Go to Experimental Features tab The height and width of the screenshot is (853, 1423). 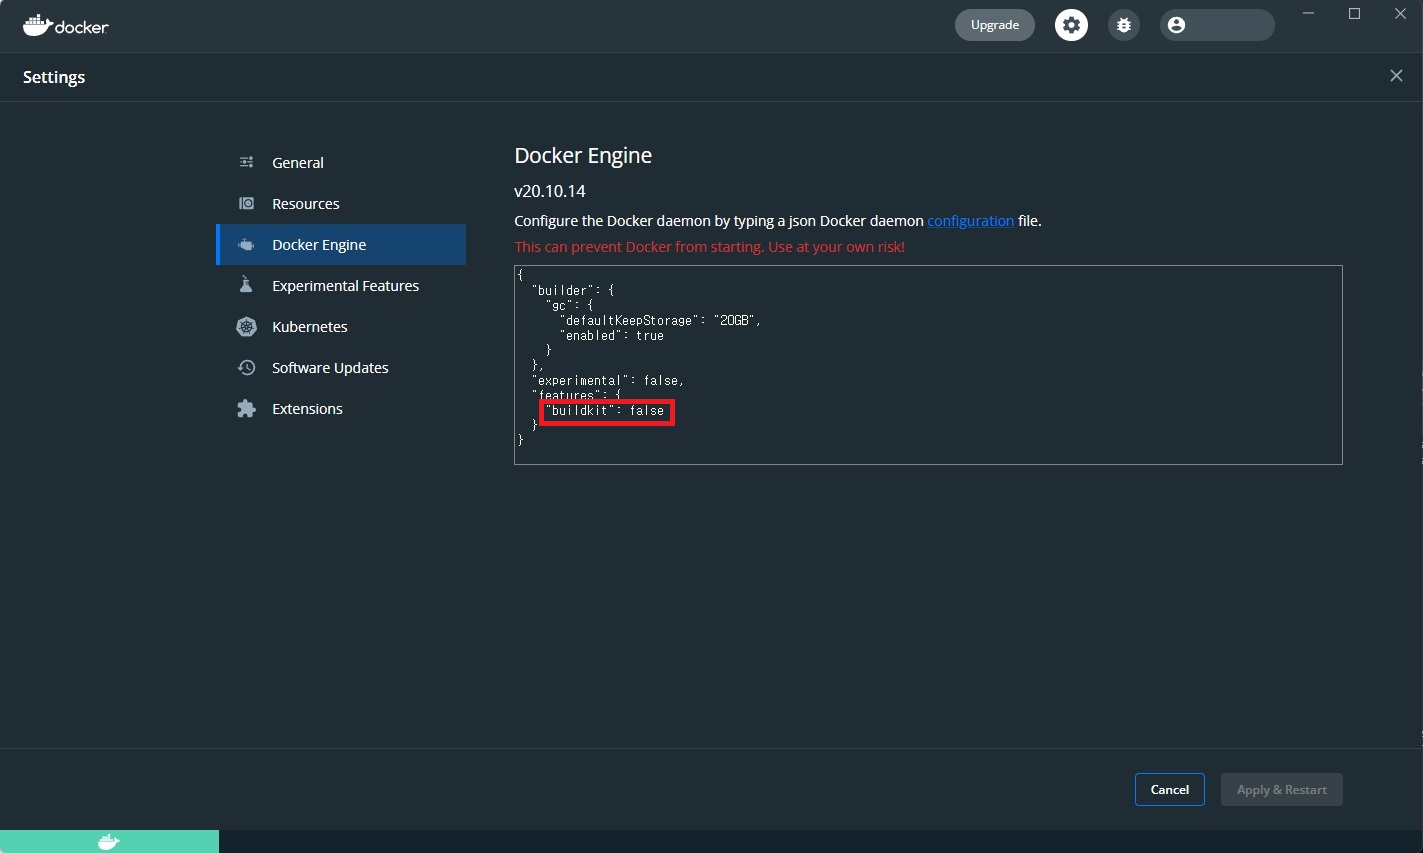341,285
